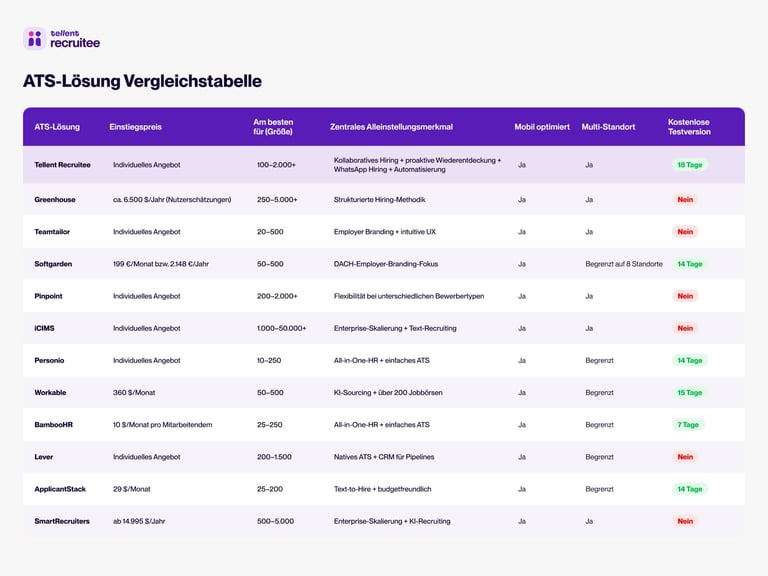Screen dimensions: 768x576
Task: Click 'Zentrales Alleinstellungsmerkmal' column header
Action: coord(391,127)
